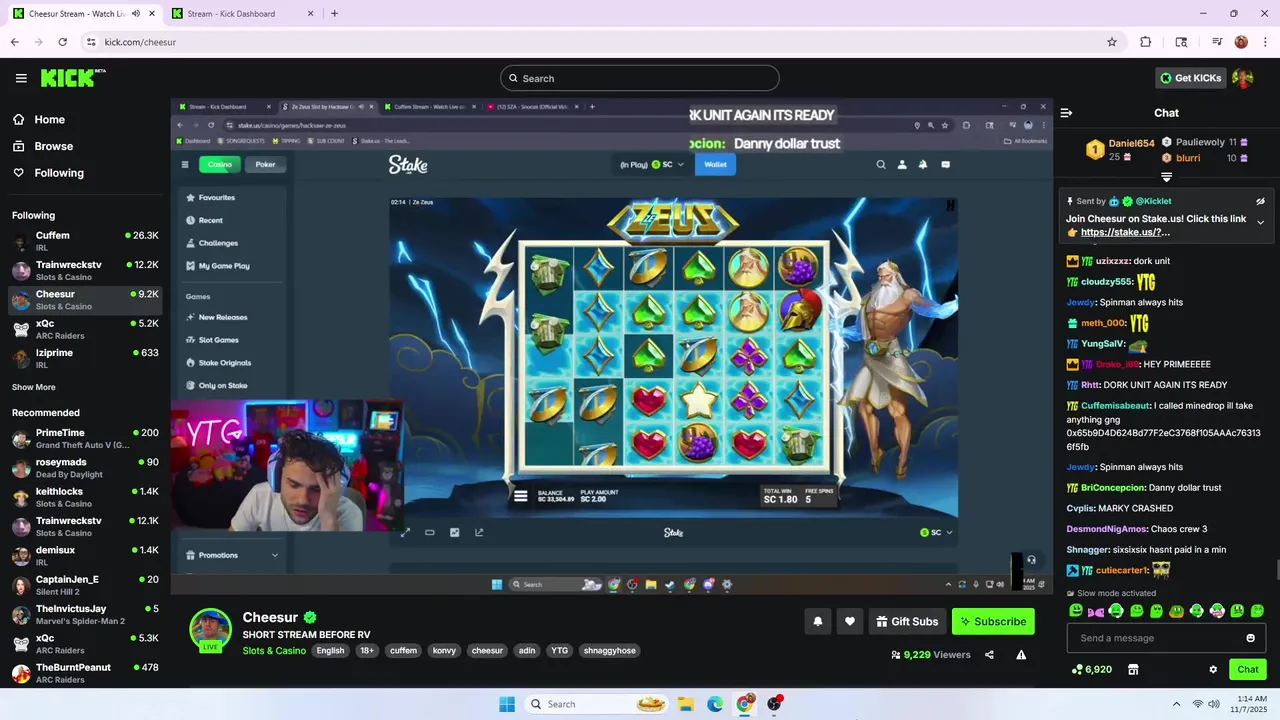Screen dimensions: 1280x720
Task: Reload the page
Action: pos(63,42)
